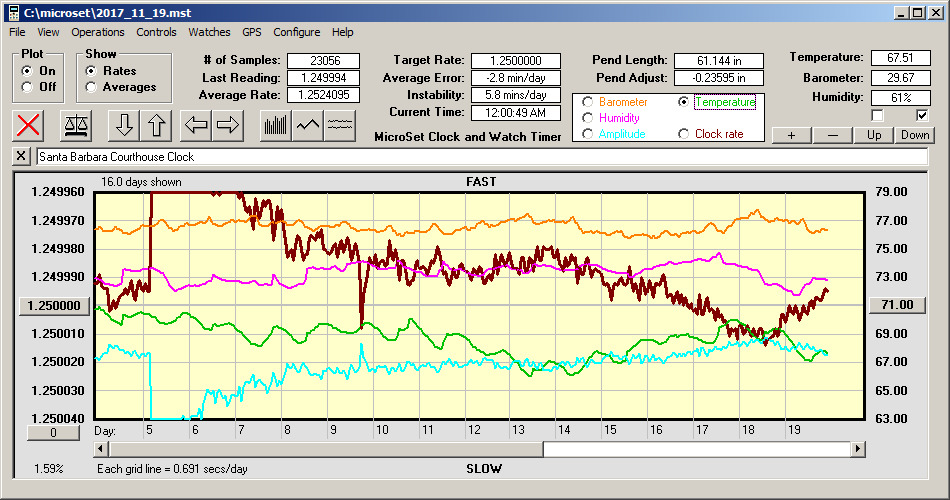Turn Plot Off with radio button
The height and width of the screenshot is (500, 950).
(x=27, y=87)
